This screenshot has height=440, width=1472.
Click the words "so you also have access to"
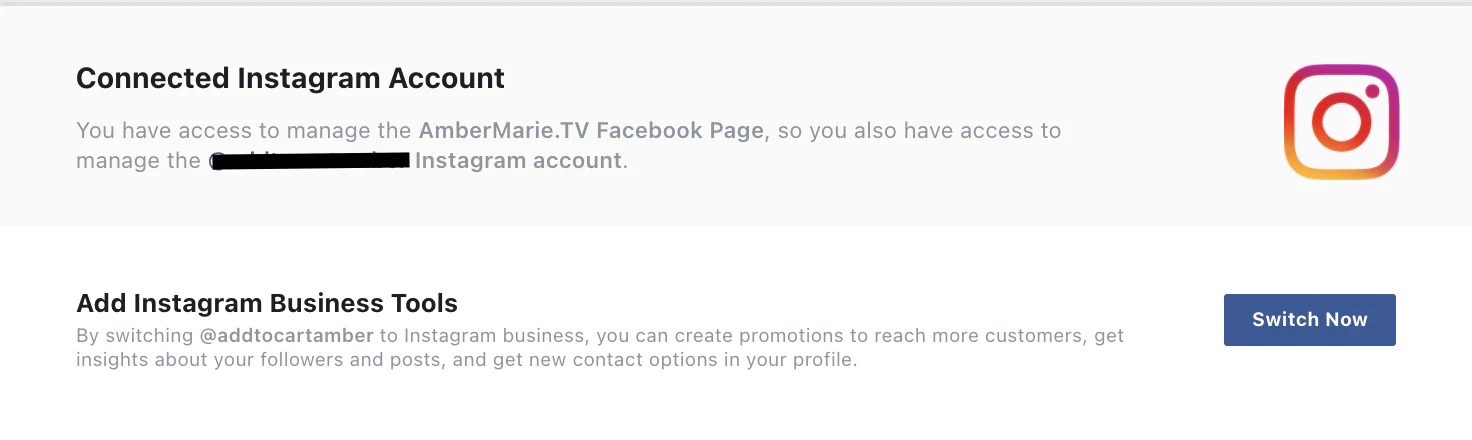(x=919, y=131)
